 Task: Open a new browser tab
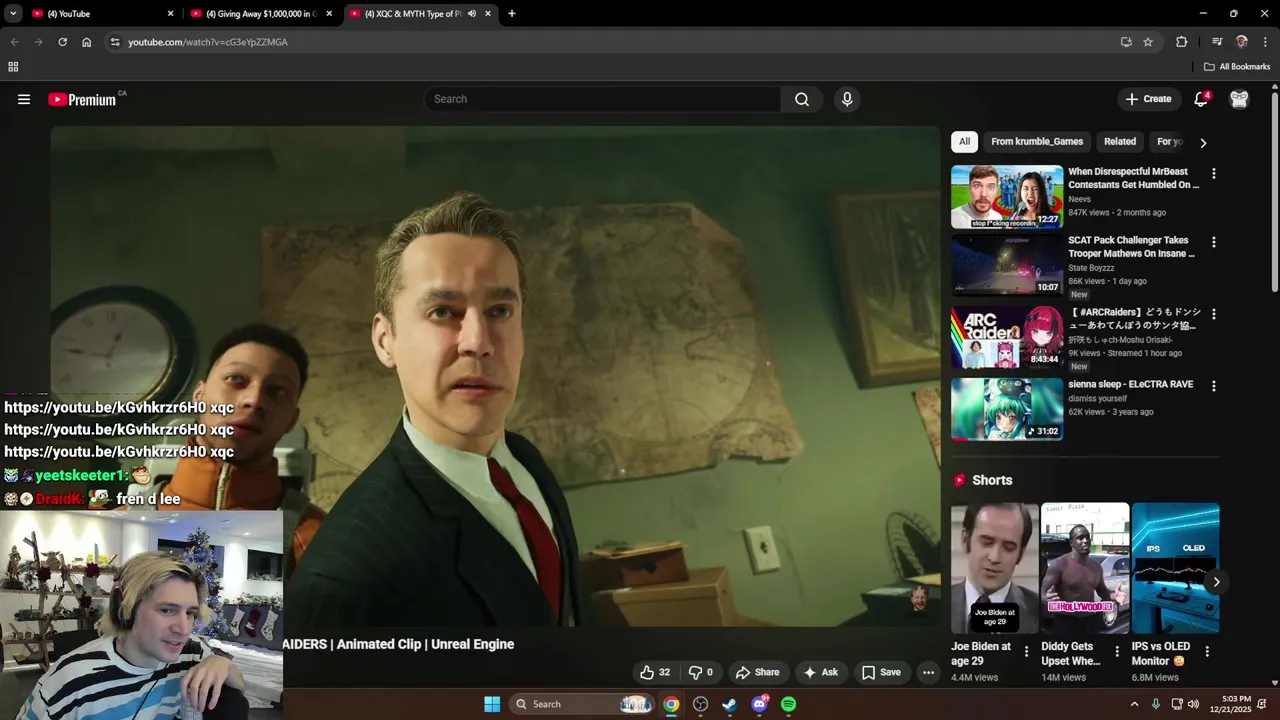(512, 14)
